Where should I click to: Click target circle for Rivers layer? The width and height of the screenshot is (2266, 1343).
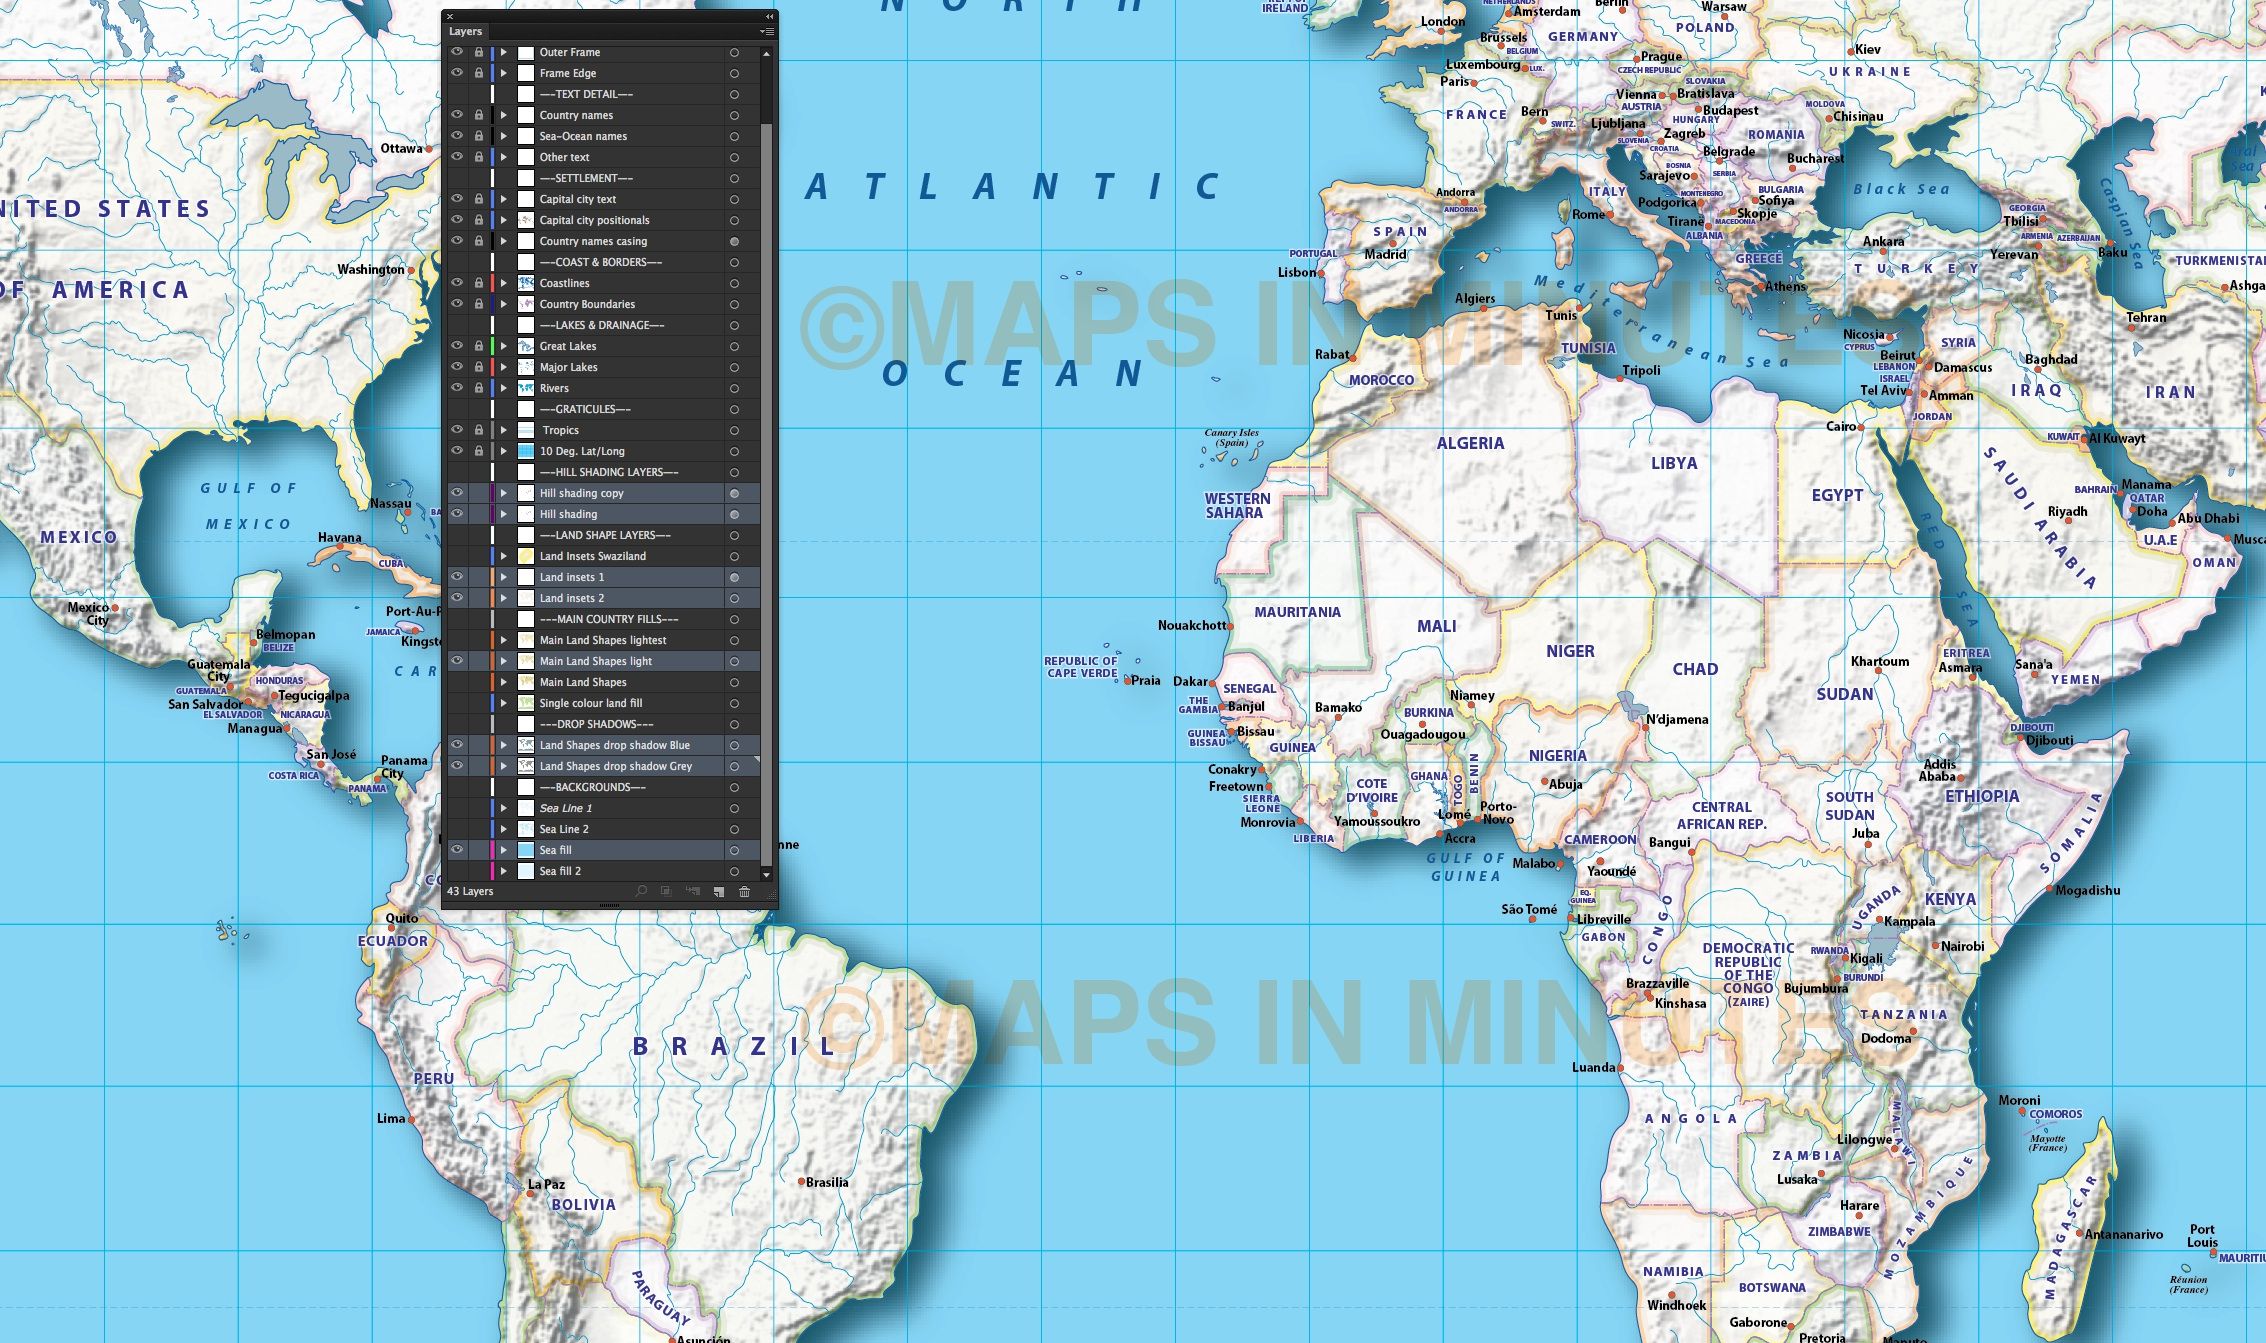735,388
